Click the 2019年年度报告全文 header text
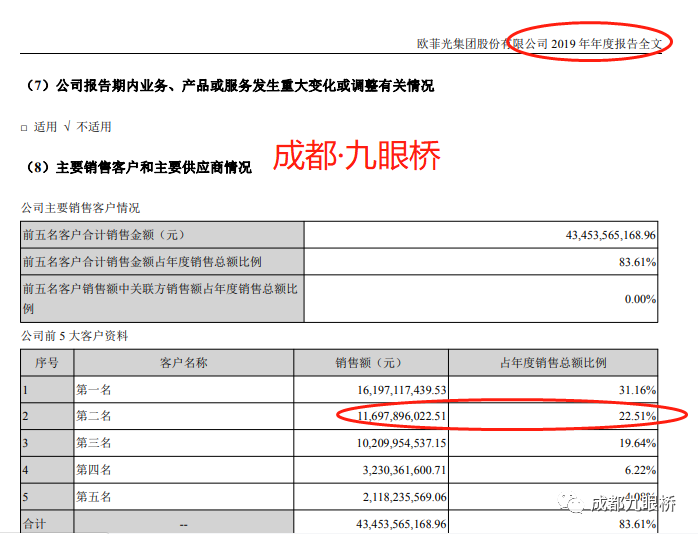Screen dimensions: 698x534 click(606, 44)
